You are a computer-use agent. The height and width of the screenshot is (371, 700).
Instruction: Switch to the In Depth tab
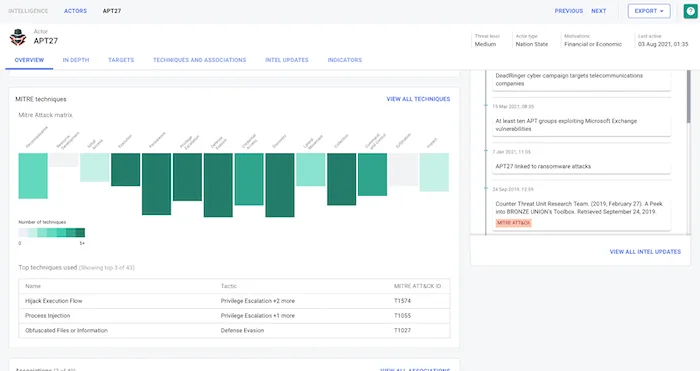pyautogui.click(x=76, y=60)
